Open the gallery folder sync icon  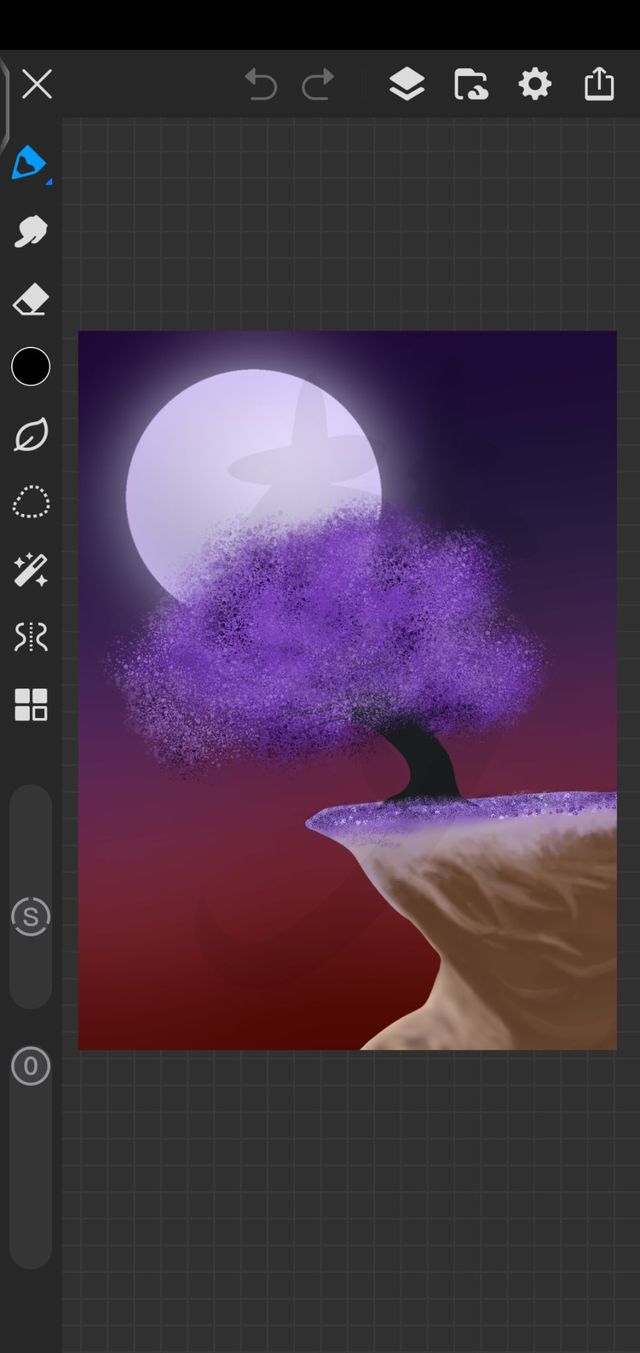pos(471,84)
